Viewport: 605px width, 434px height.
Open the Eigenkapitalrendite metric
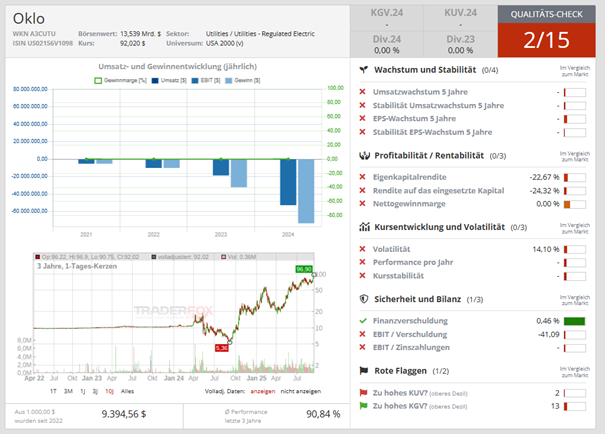[x=409, y=177]
